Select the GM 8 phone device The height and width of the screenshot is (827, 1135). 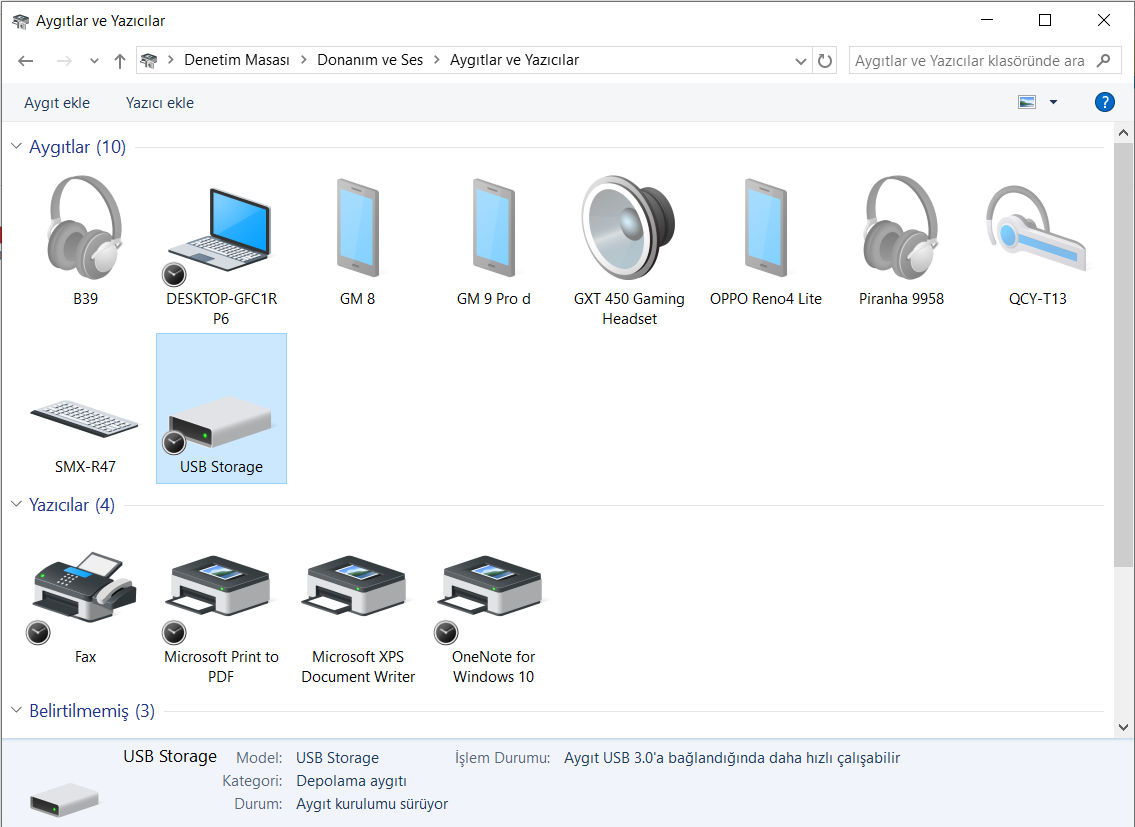[x=358, y=229]
